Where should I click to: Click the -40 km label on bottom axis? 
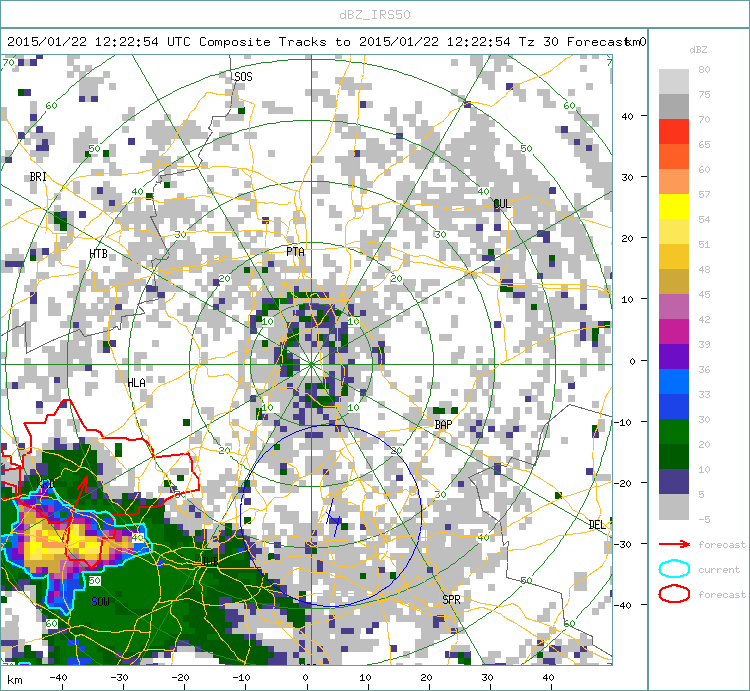tap(58, 678)
